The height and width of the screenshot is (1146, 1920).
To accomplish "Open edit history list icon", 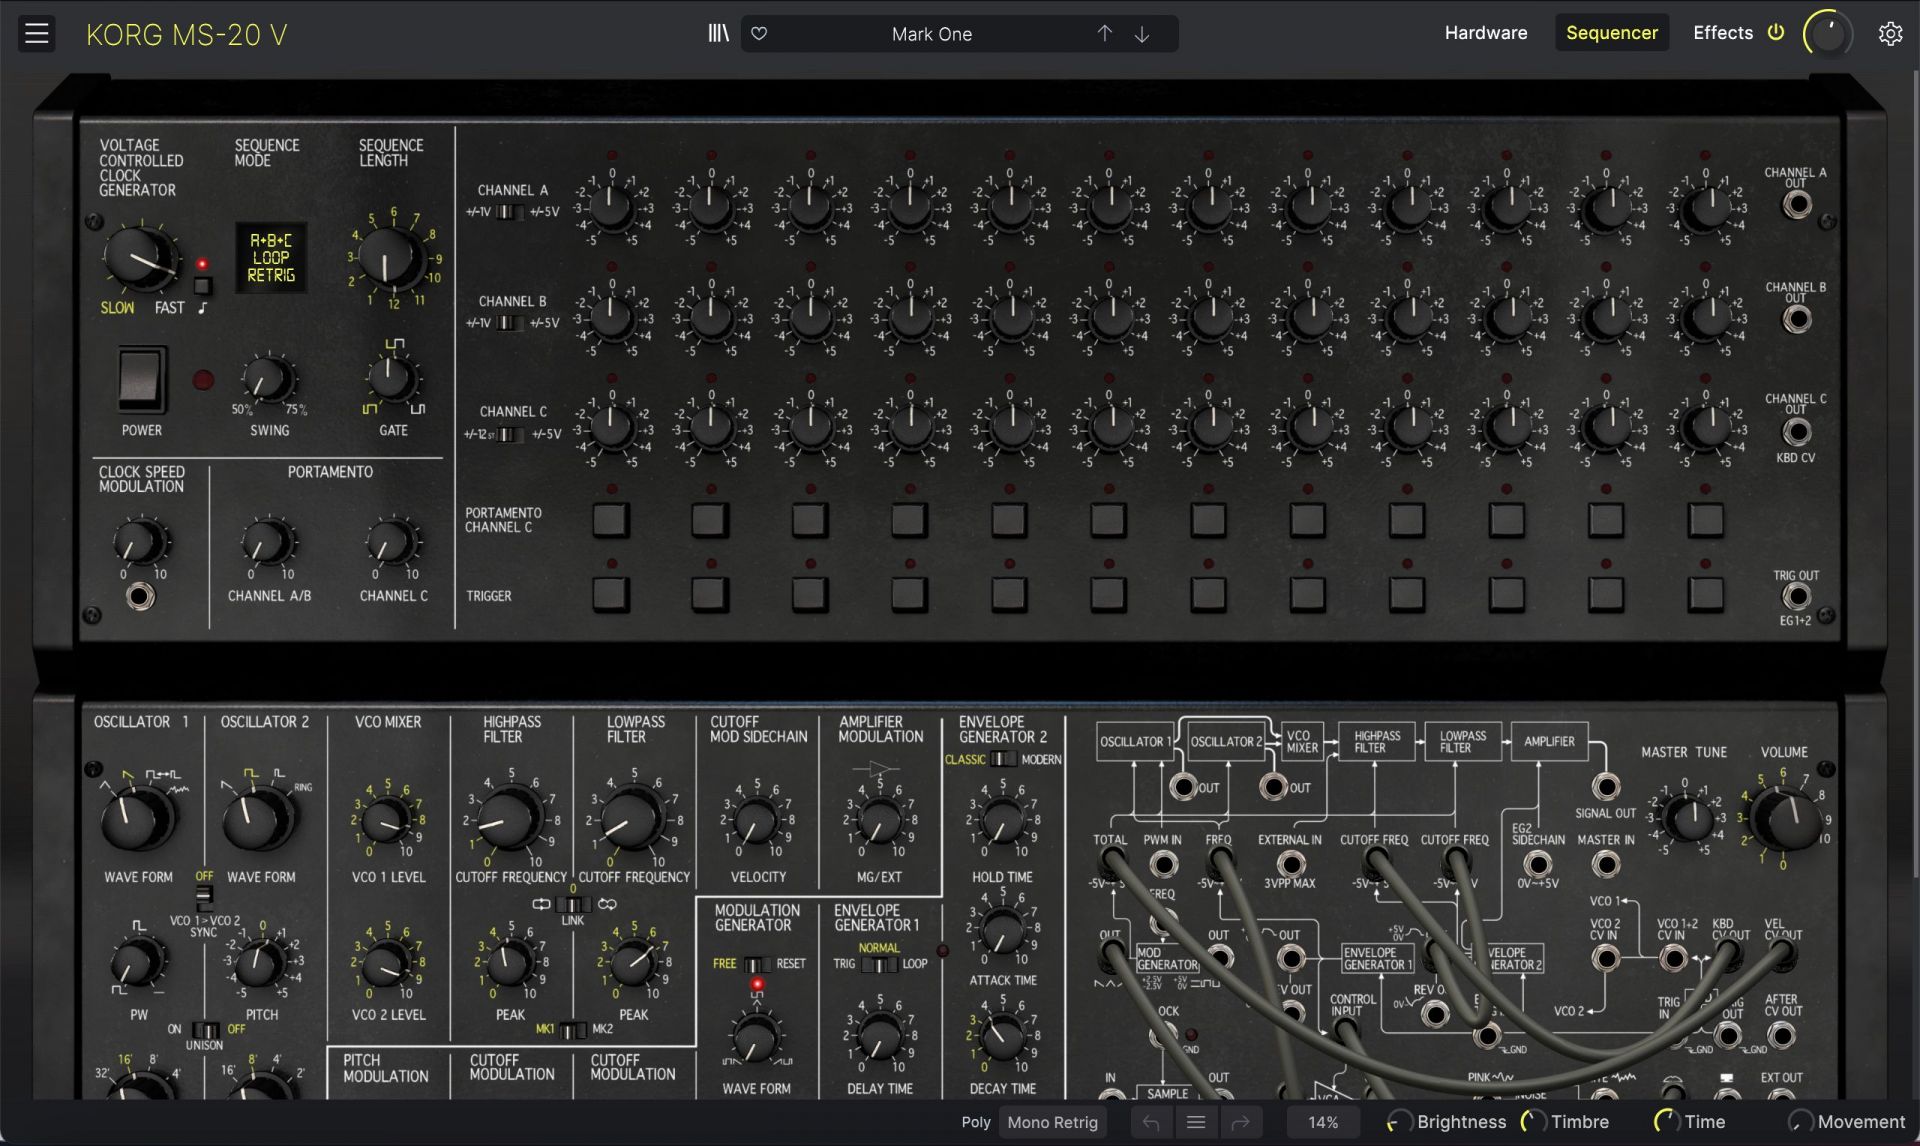I will coord(1195,1122).
